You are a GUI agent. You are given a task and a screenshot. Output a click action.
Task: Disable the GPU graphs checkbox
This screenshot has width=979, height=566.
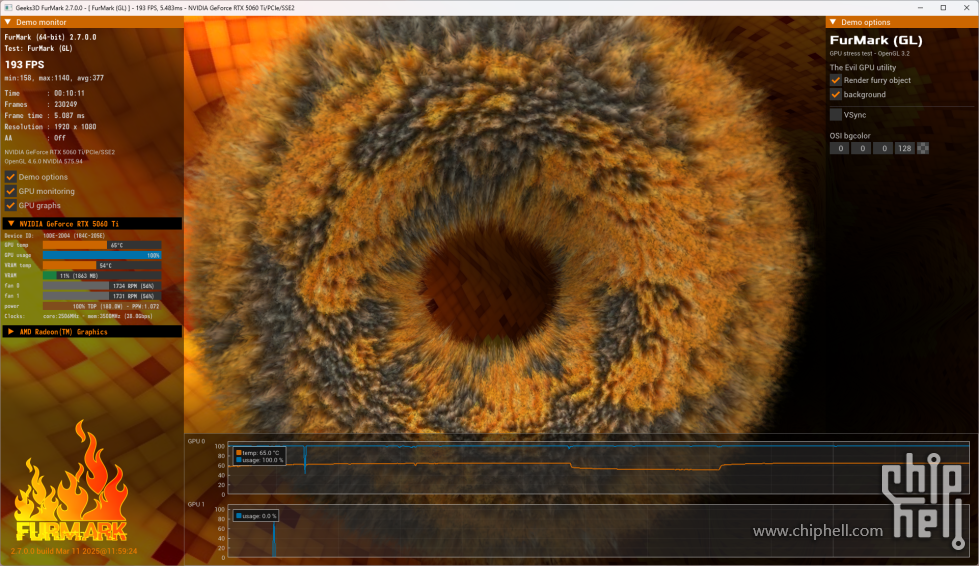tap(11, 205)
